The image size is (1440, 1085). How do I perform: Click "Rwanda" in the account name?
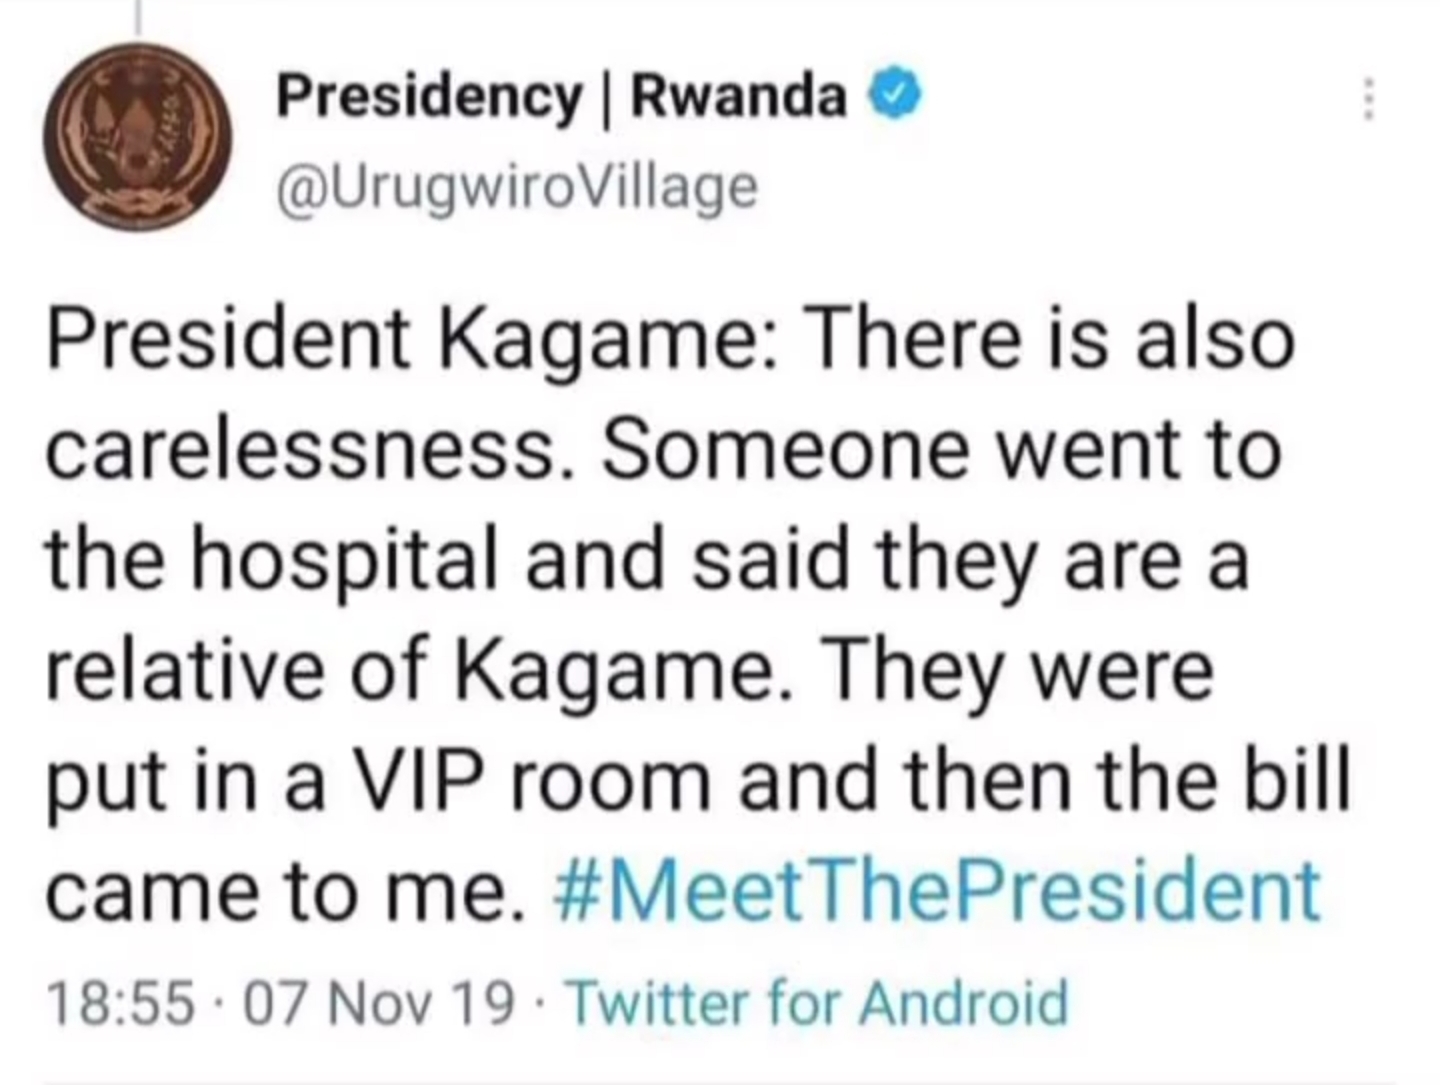coord(740,97)
